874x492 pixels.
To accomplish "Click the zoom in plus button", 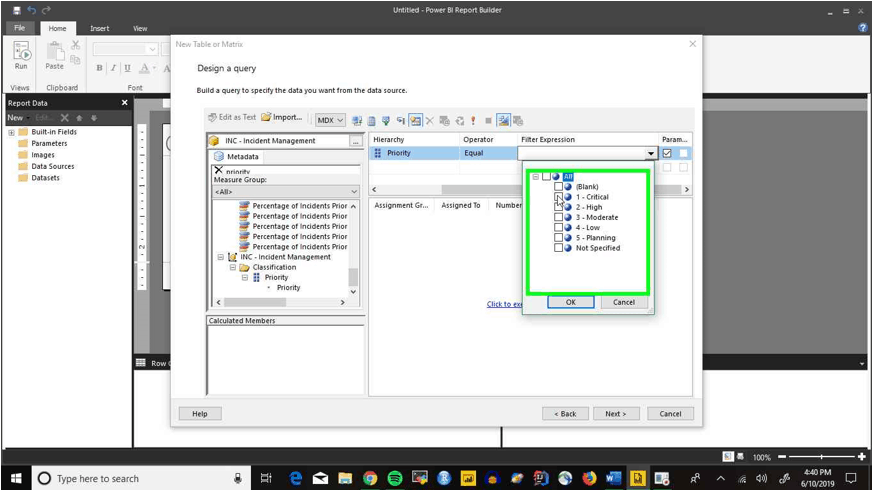I will coord(862,457).
